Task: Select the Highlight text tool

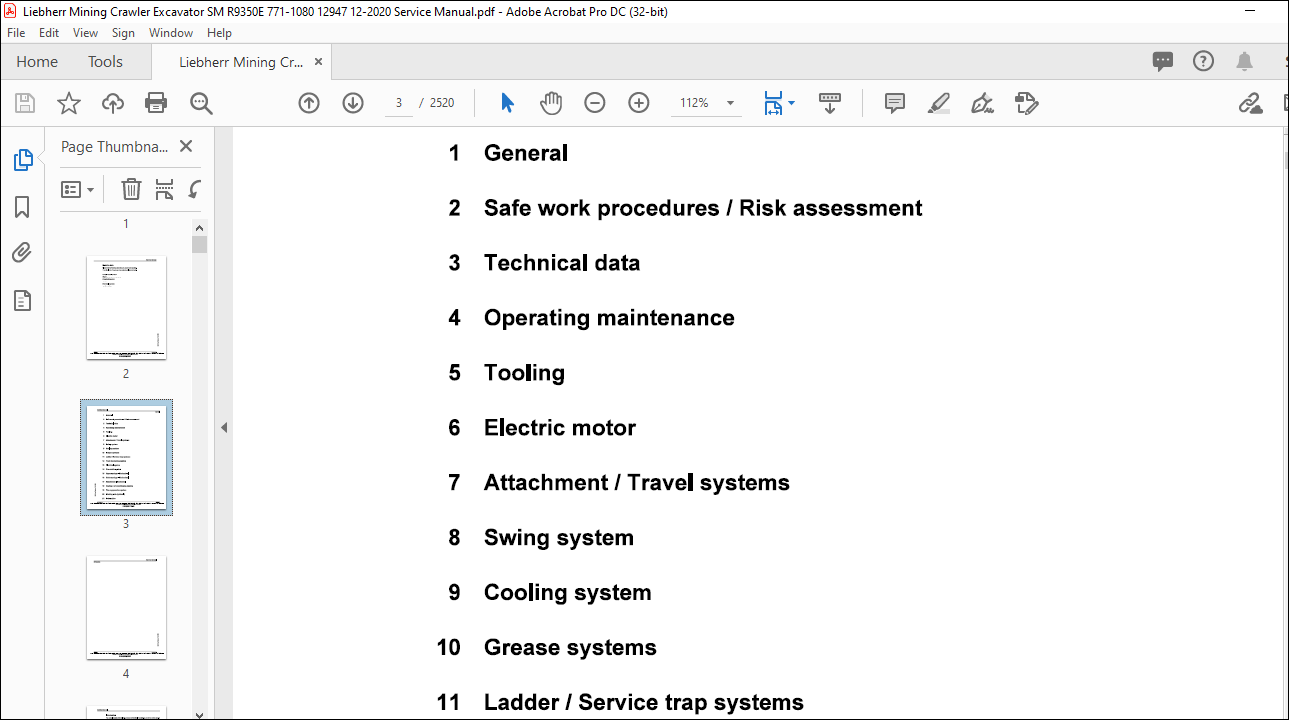Action: pyautogui.click(x=939, y=103)
